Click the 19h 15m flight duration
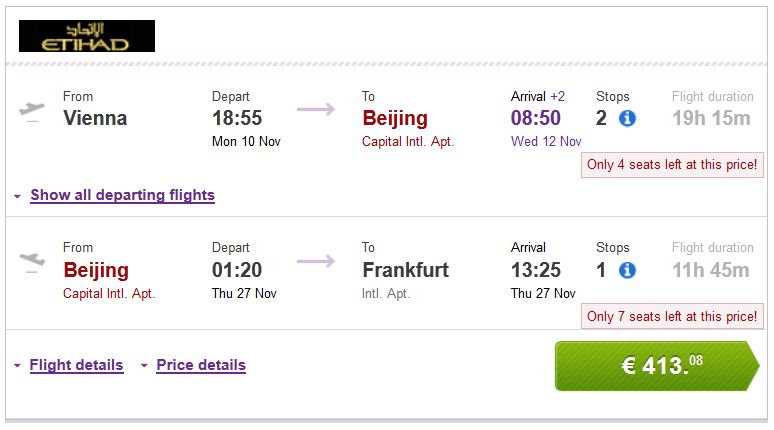774x430 pixels. point(711,119)
